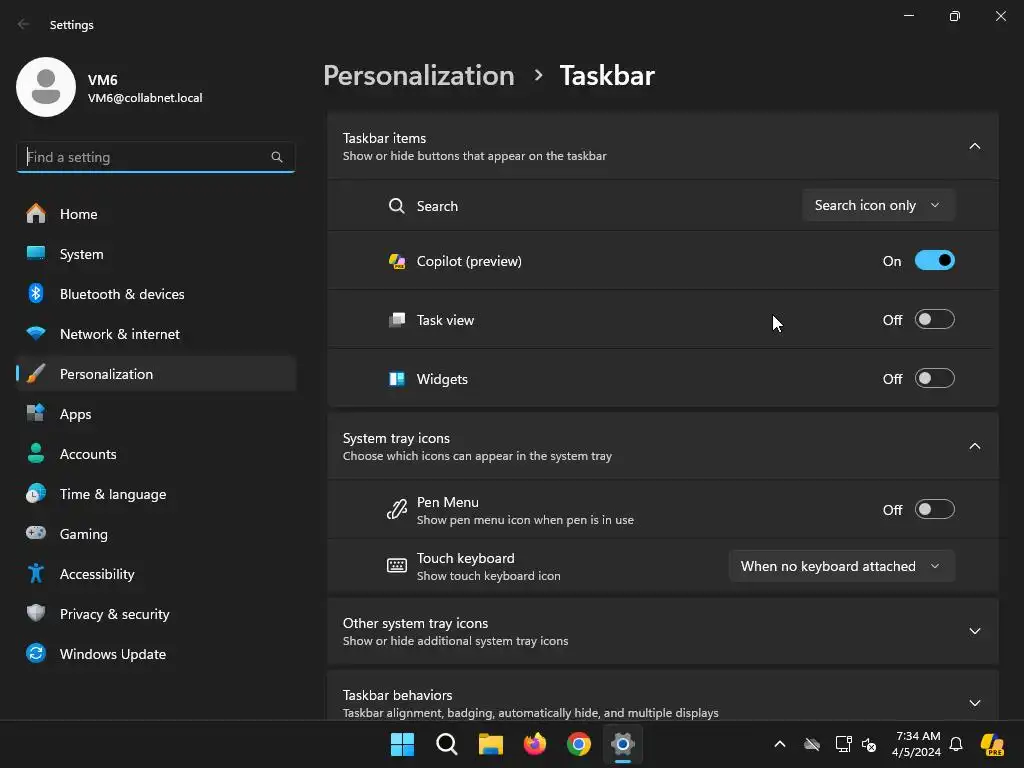
Task: Click the 'Show touch keyboard icon' text
Action: pyautogui.click(x=488, y=576)
